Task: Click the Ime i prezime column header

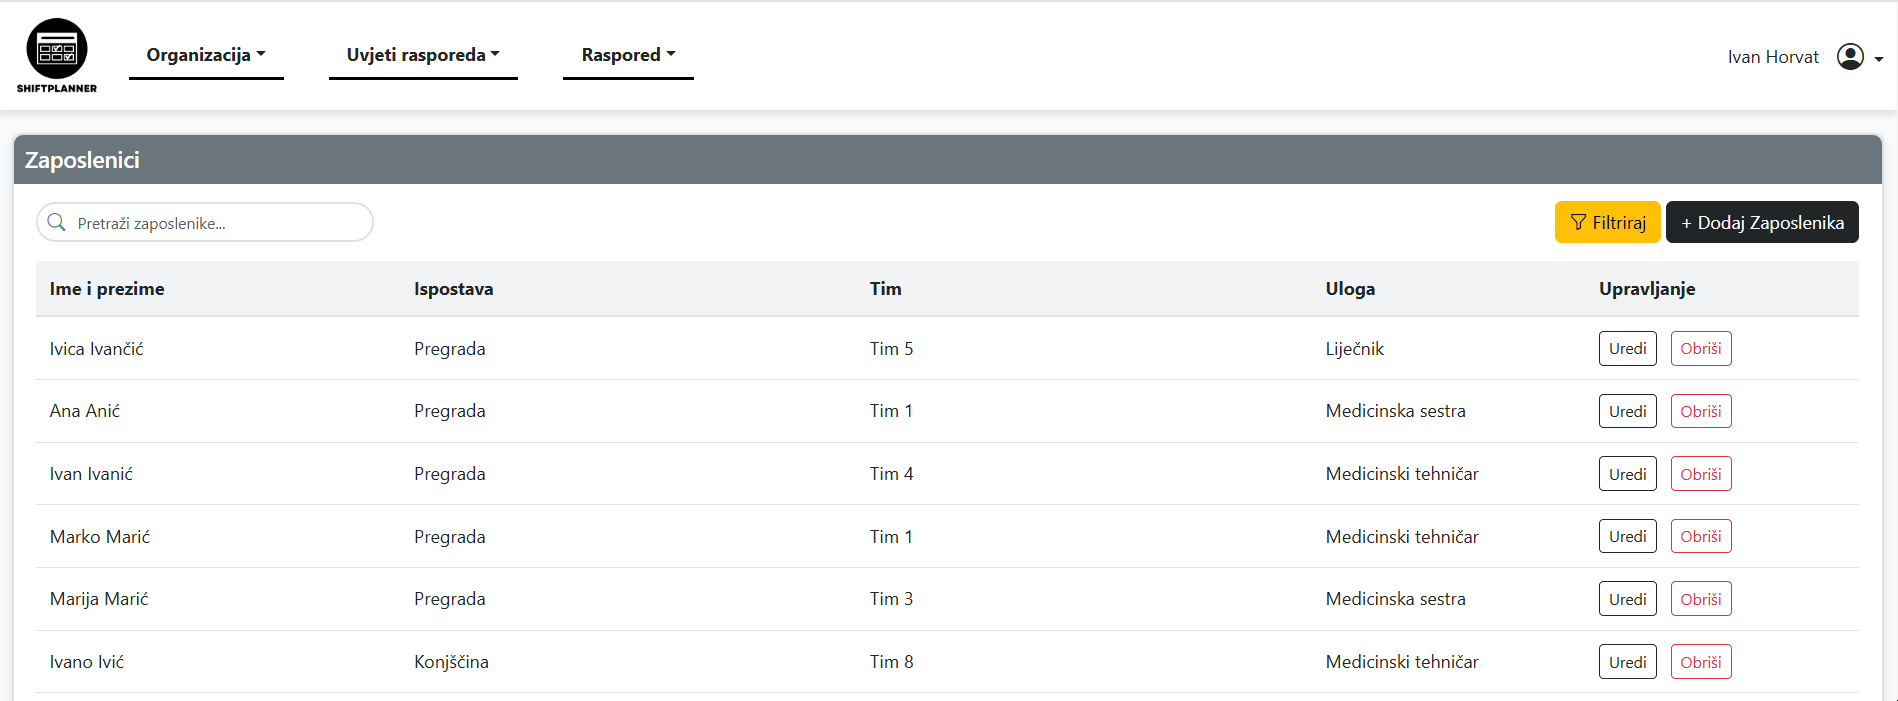Action: click(107, 289)
